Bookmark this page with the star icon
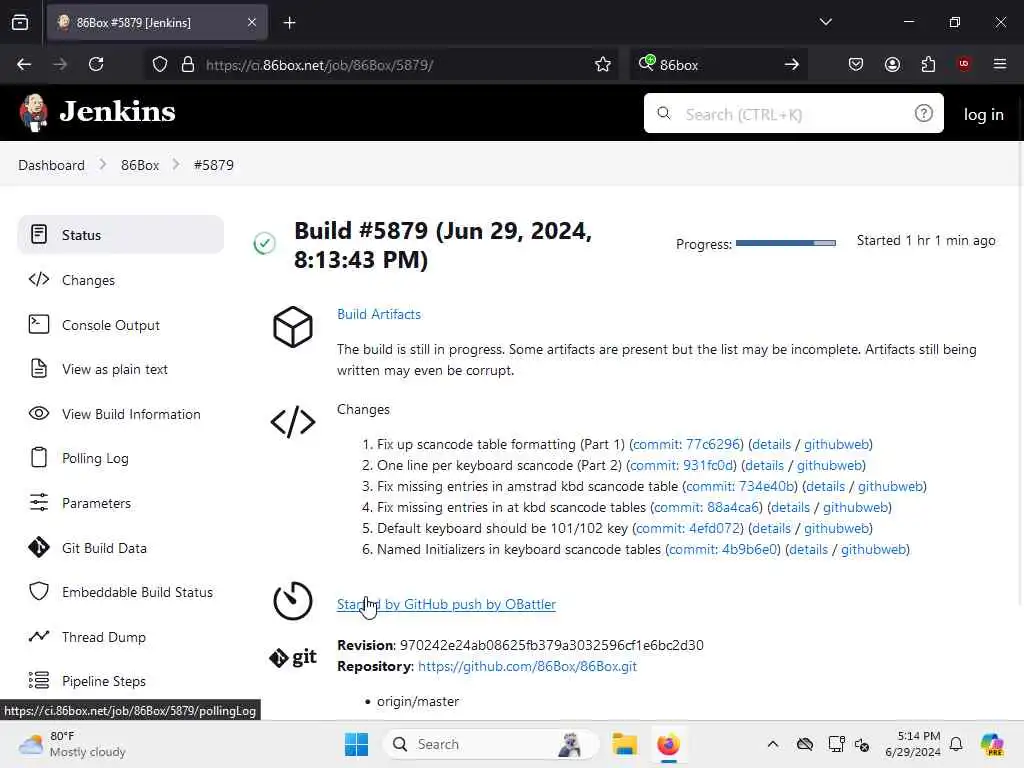 603,64
